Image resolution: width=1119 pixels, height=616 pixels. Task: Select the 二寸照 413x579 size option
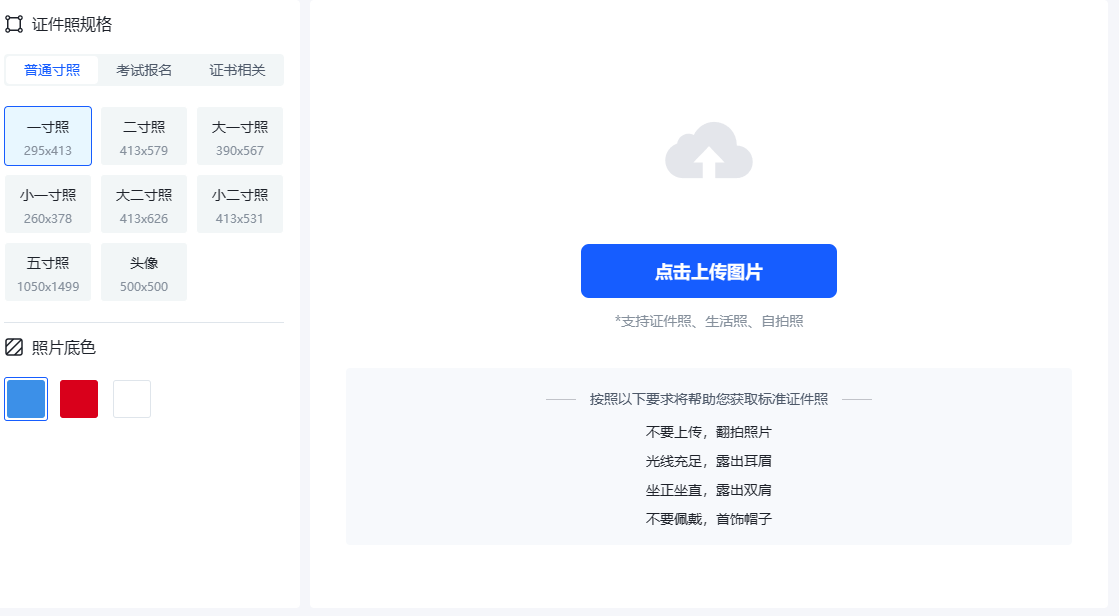point(143,136)
